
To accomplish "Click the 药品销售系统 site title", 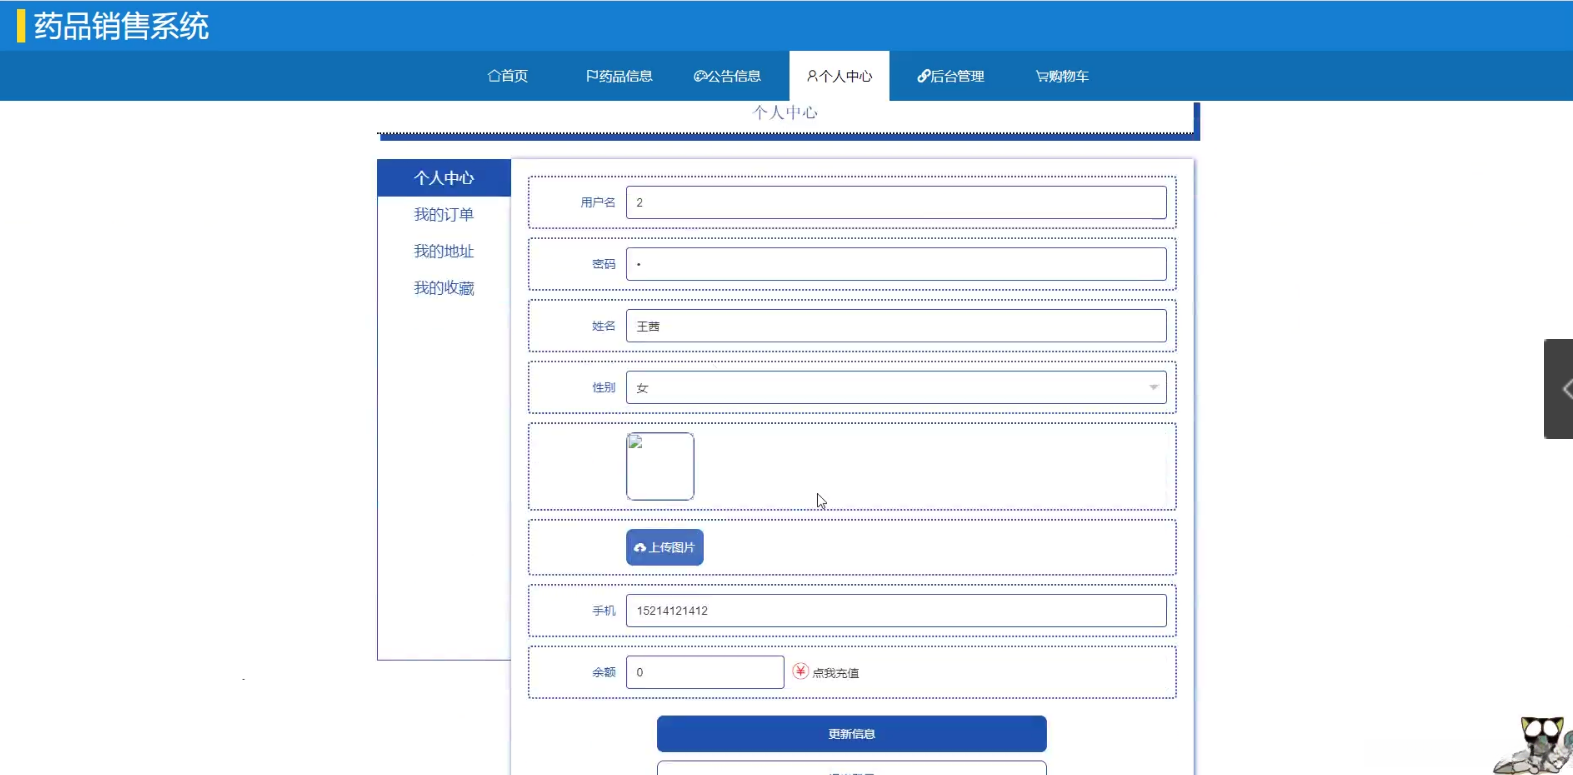I will click(x=121, y=26).
